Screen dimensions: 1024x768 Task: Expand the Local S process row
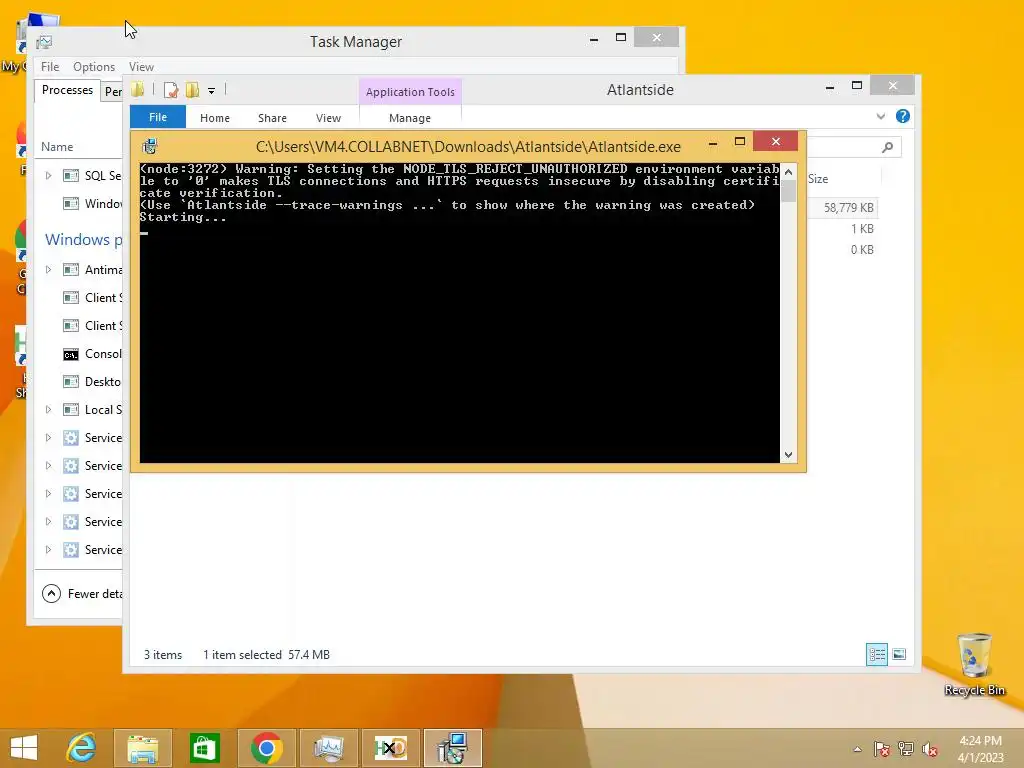(x=48, y=409)
